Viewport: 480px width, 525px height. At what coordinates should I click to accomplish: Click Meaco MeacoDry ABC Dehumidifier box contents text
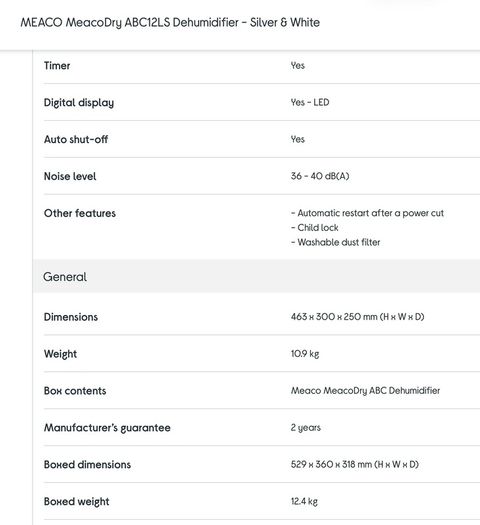pyautogui.click(x=365, y=391)
